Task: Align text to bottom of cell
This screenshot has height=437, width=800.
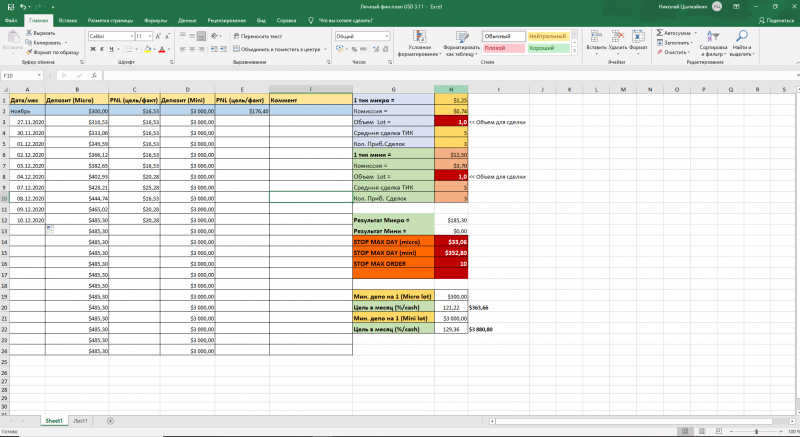Action: click(201, 36)
